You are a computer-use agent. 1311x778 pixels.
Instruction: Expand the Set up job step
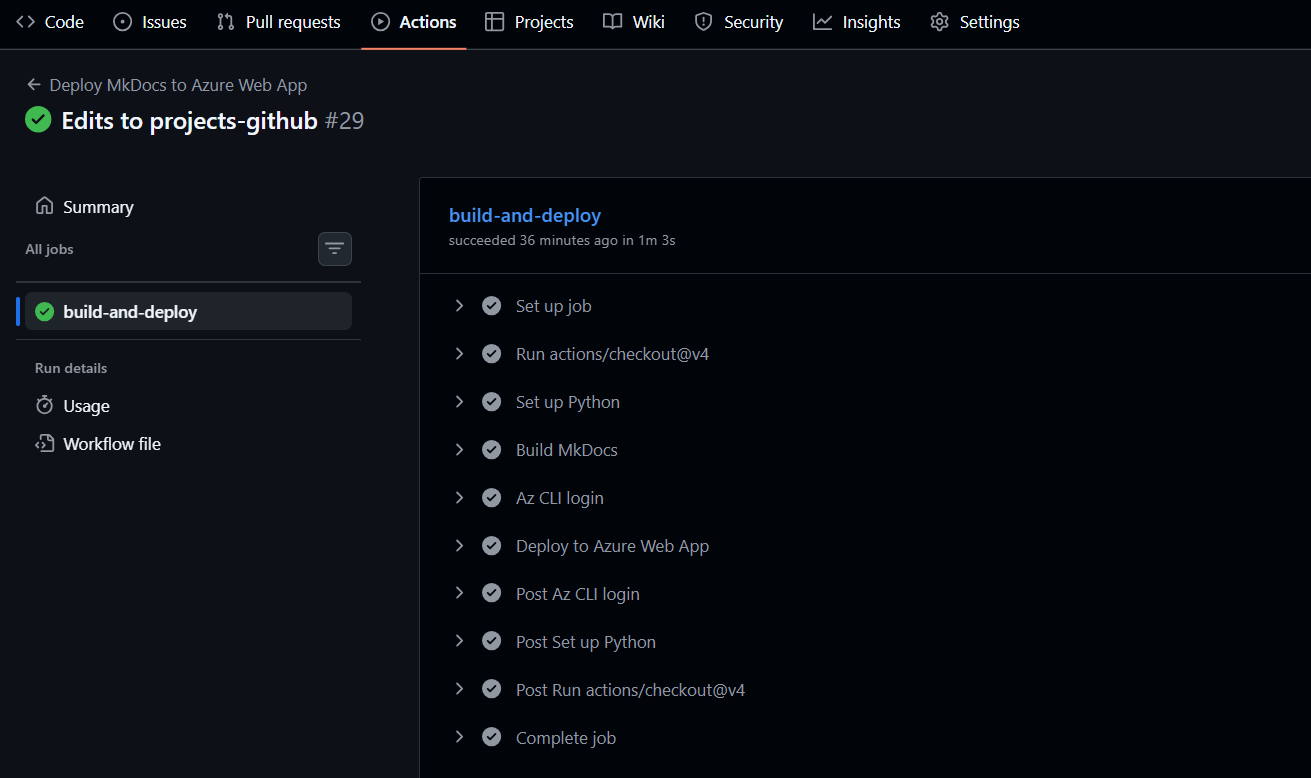tap(459, 306)
